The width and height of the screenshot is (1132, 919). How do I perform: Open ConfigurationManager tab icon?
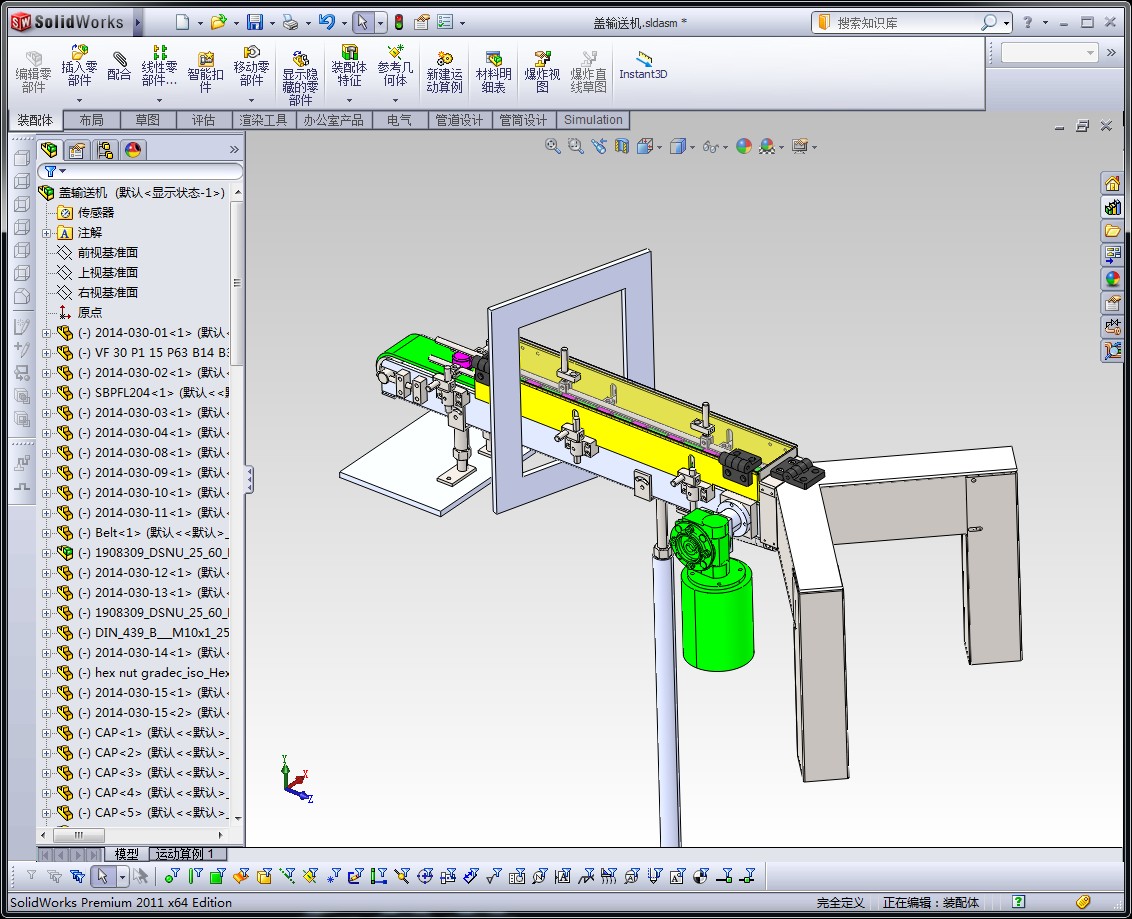105,149
